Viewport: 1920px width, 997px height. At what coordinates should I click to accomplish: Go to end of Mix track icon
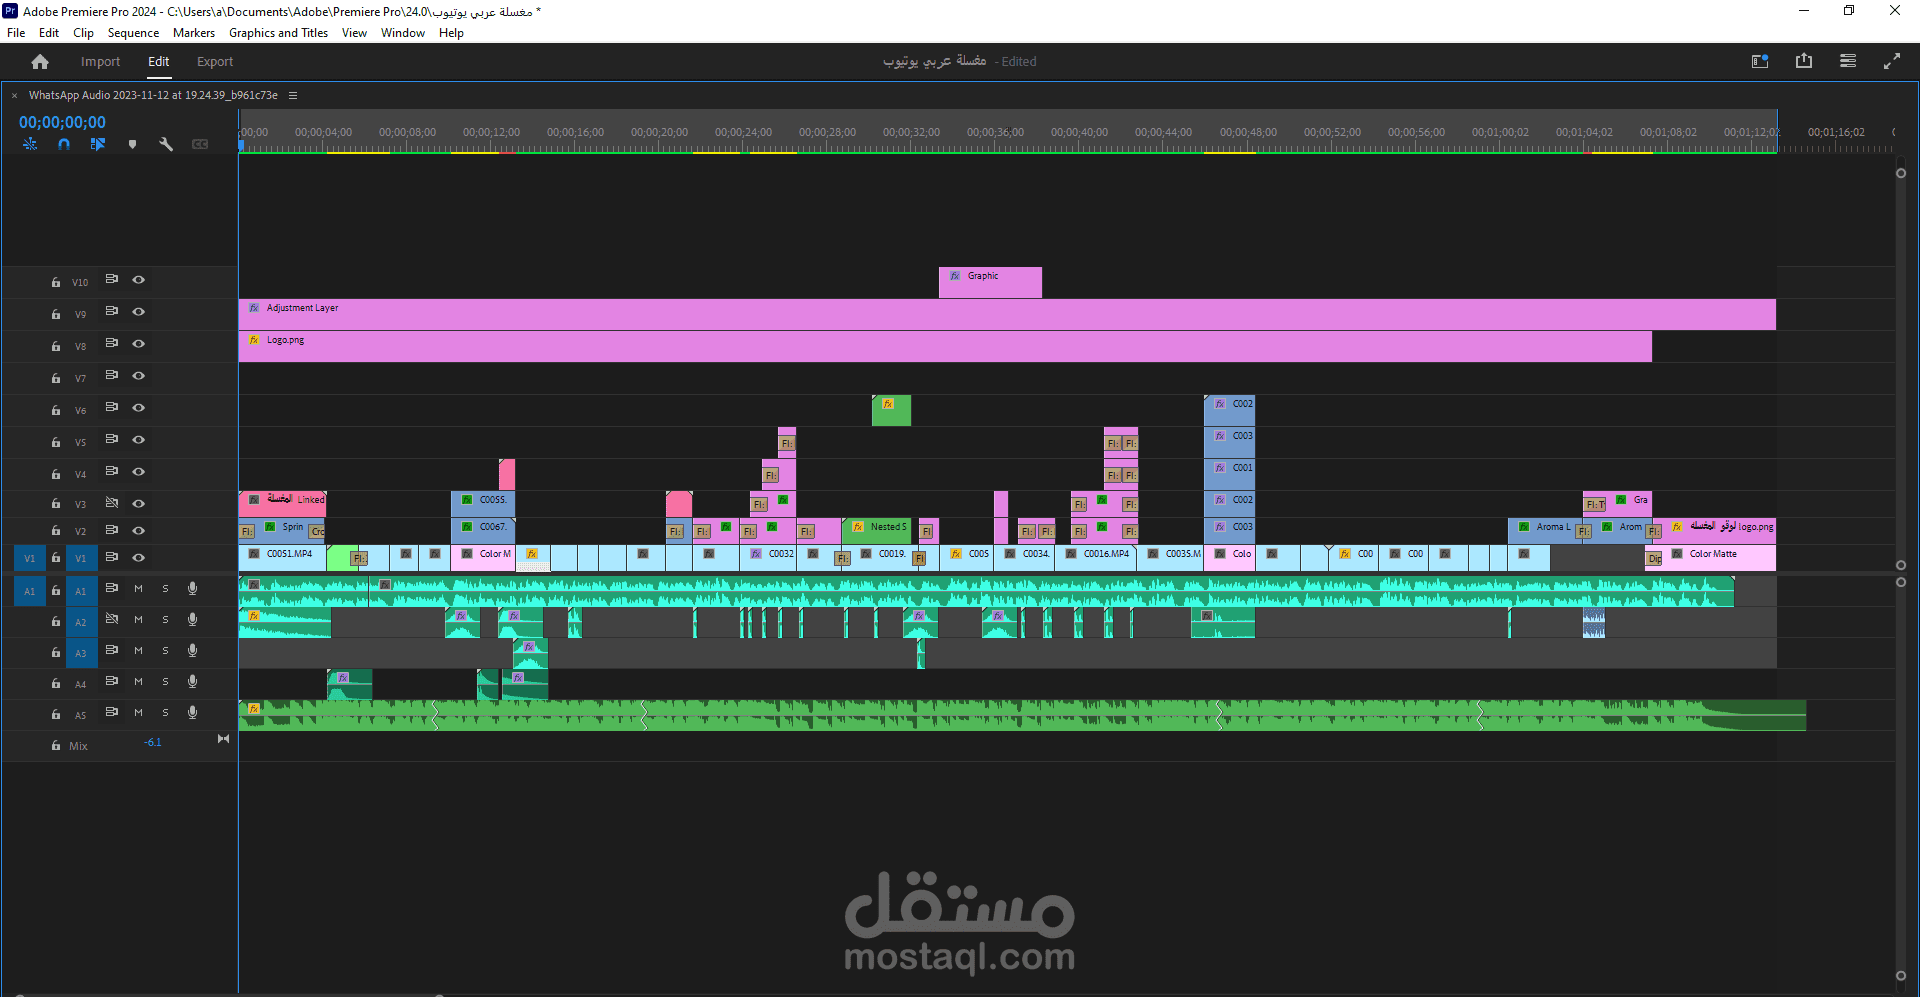tap(223, 739)
